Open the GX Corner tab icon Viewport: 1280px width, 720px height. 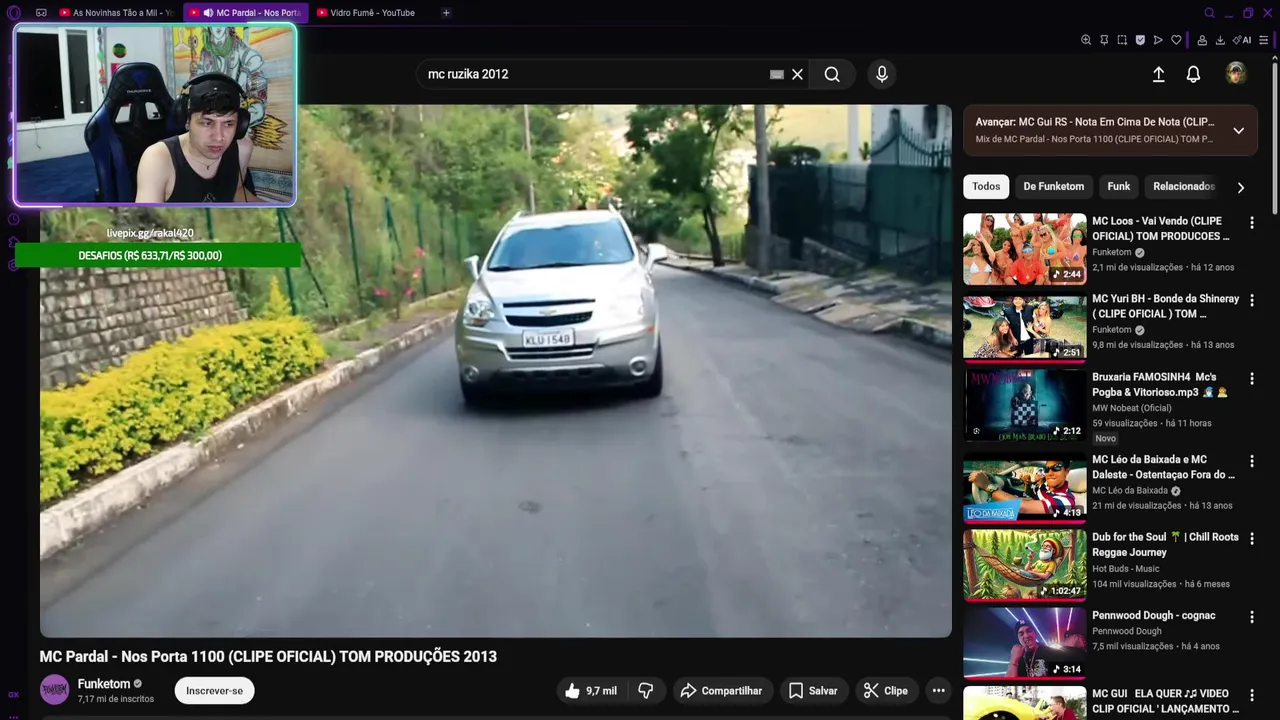[x=41, y=13]
